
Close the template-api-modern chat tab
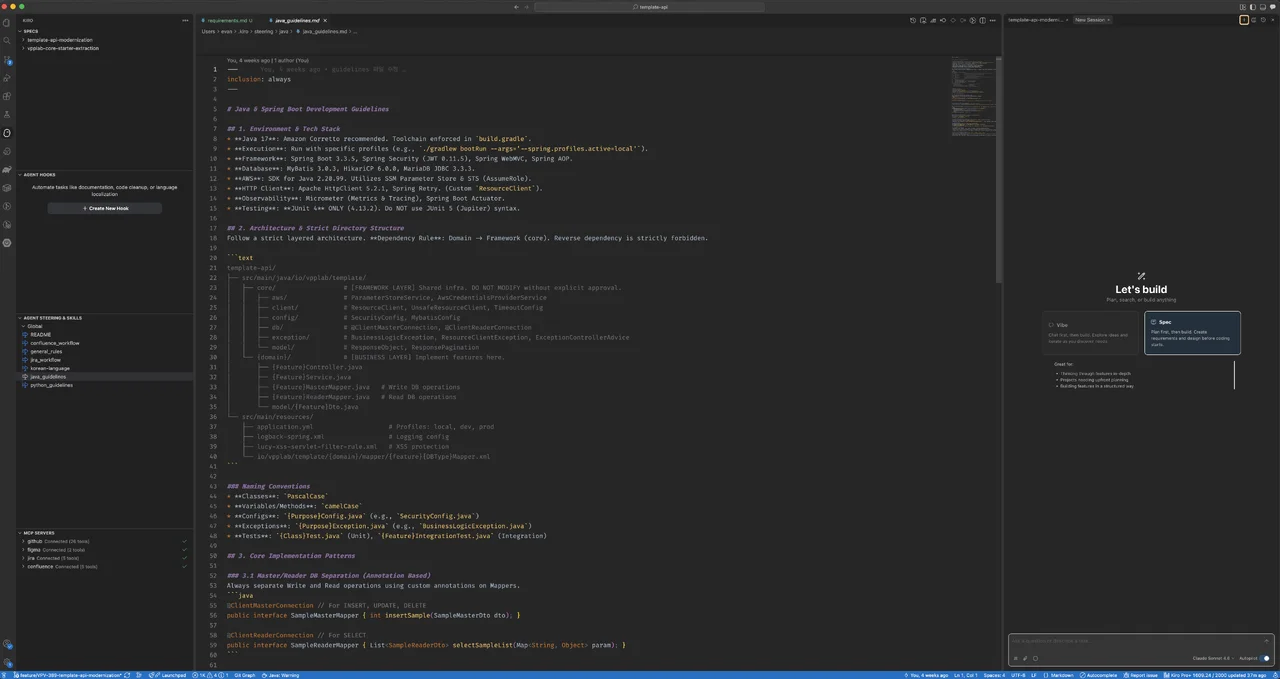[1067, 20]
